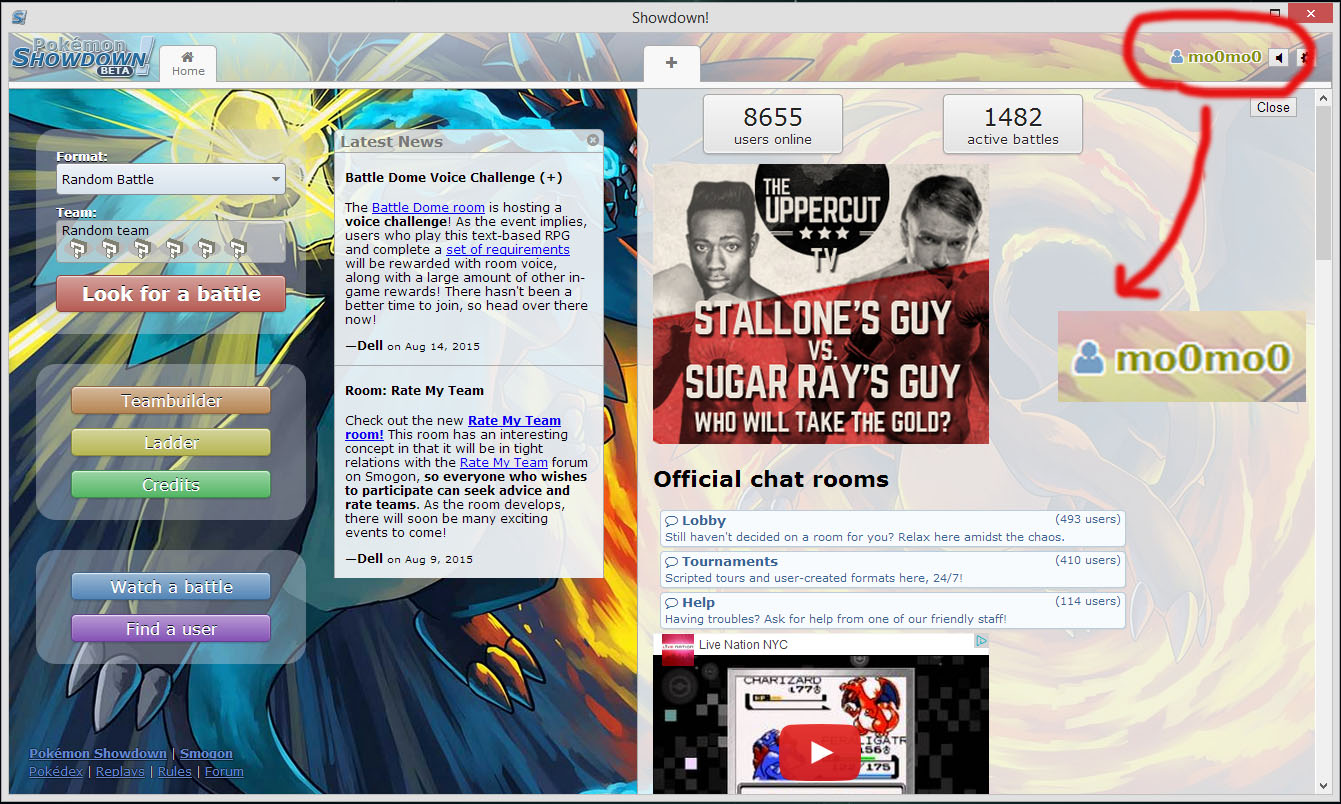The image size is (1341, 804).
Task: Join the Tournaments chat room
Action: 893,570
